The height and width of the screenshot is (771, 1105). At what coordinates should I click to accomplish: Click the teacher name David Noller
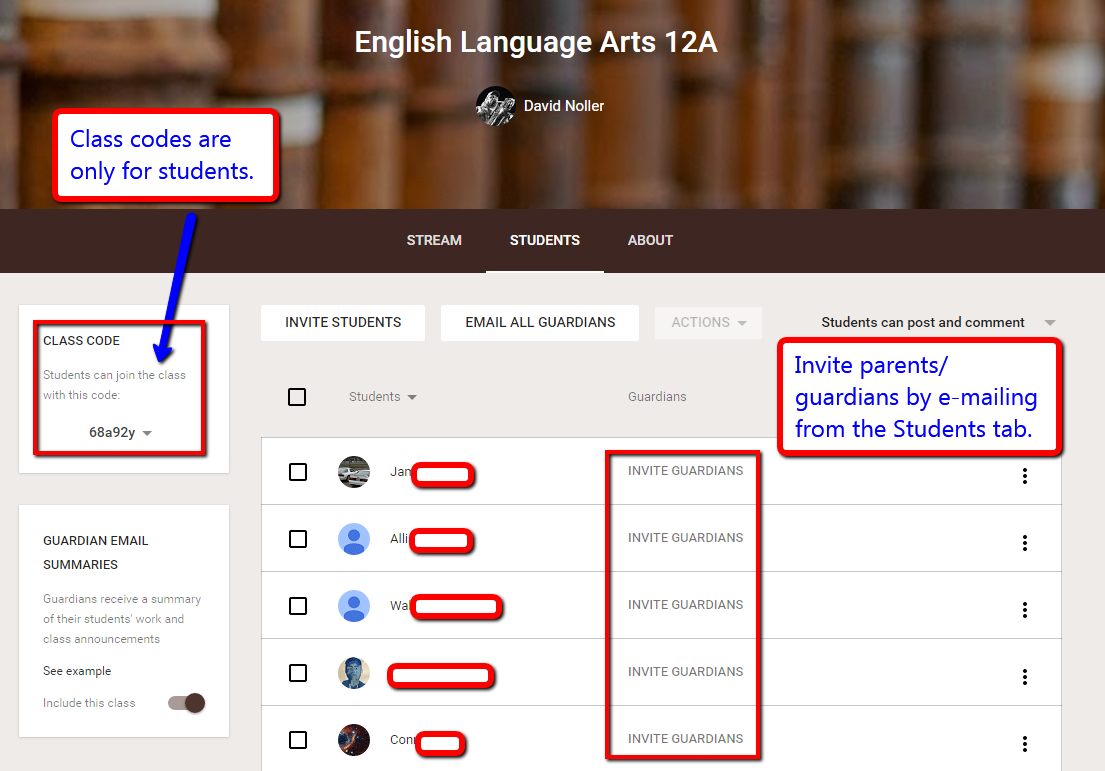click(x=564, y=106)
